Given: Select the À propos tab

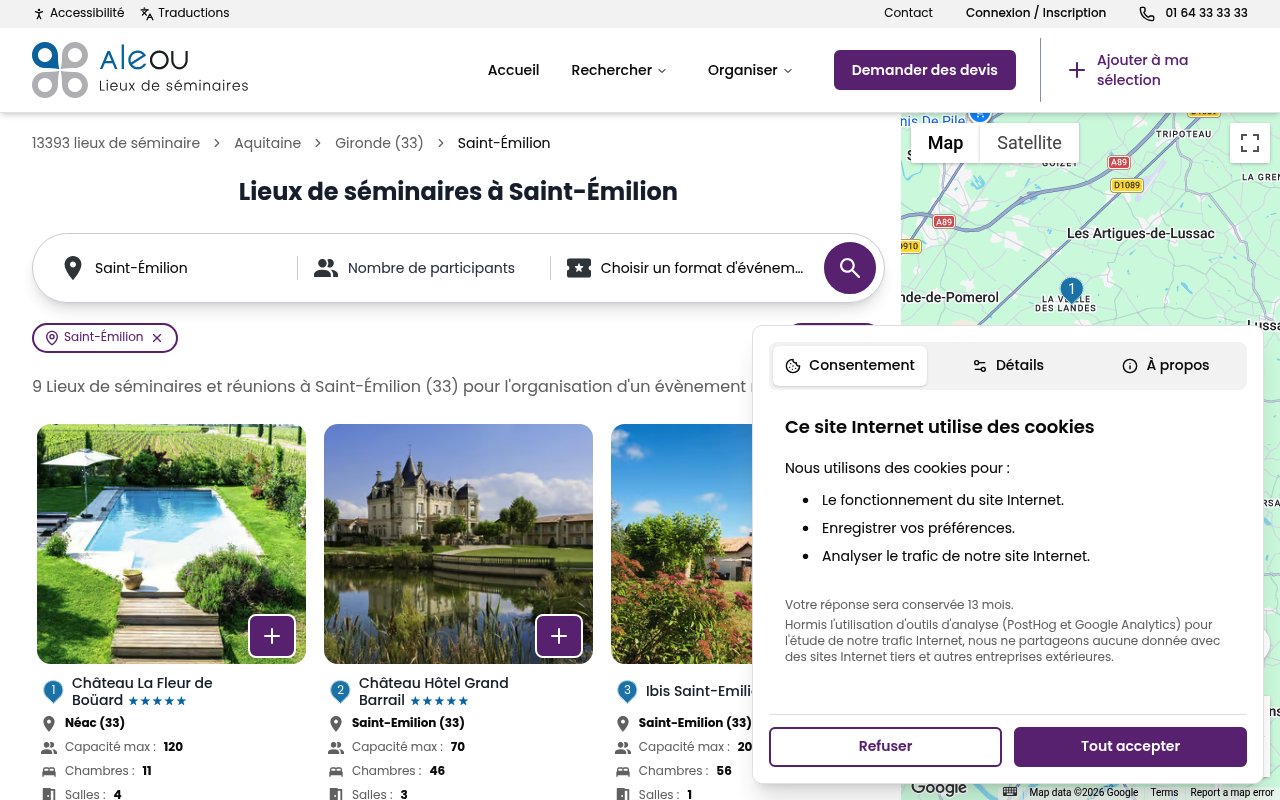Looking at the screenshot, I should click(1166, 366).
